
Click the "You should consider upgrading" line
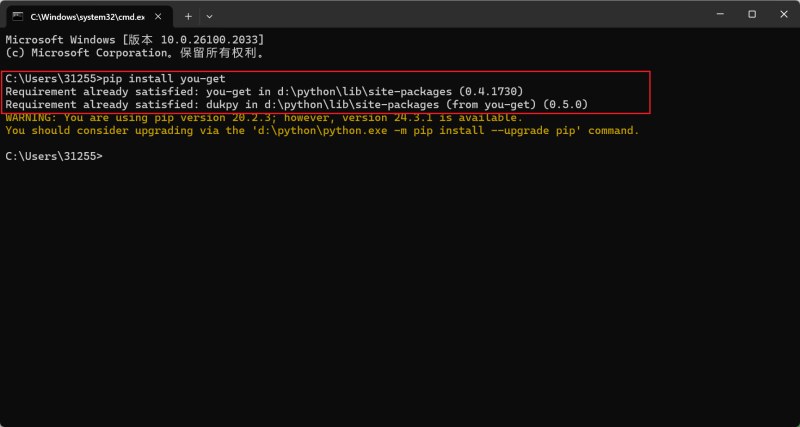coord(322,130)
